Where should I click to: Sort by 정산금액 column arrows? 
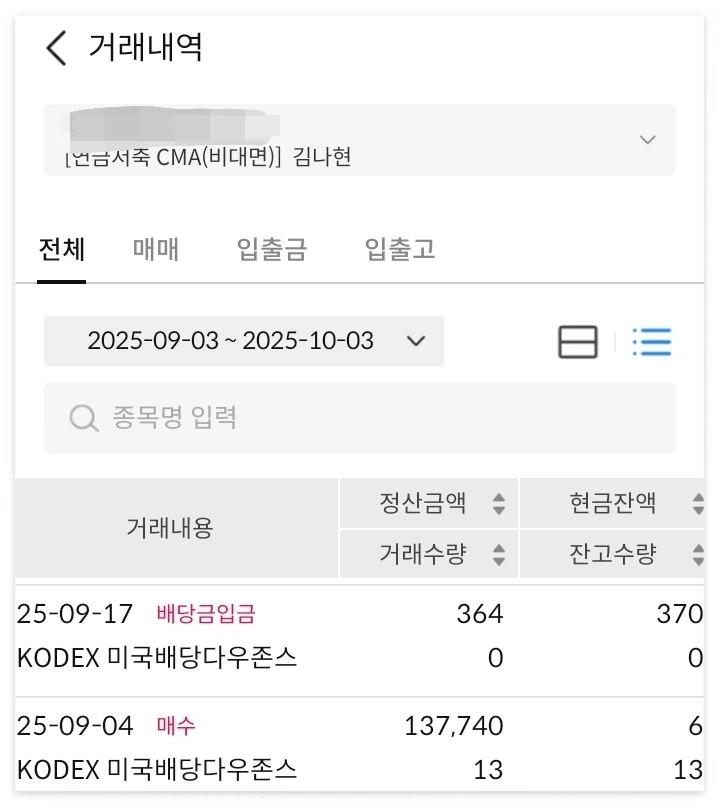click(x=498, y=504)
